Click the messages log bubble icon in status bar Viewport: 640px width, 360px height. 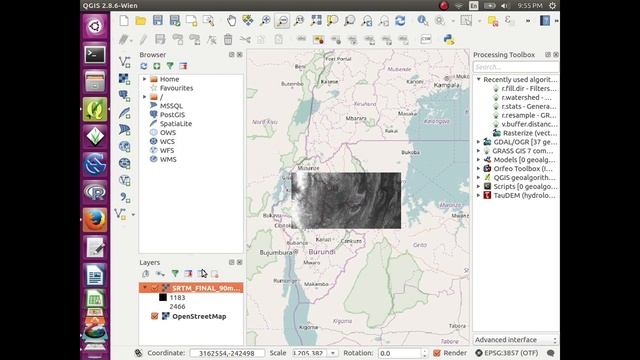pos(551,353)
